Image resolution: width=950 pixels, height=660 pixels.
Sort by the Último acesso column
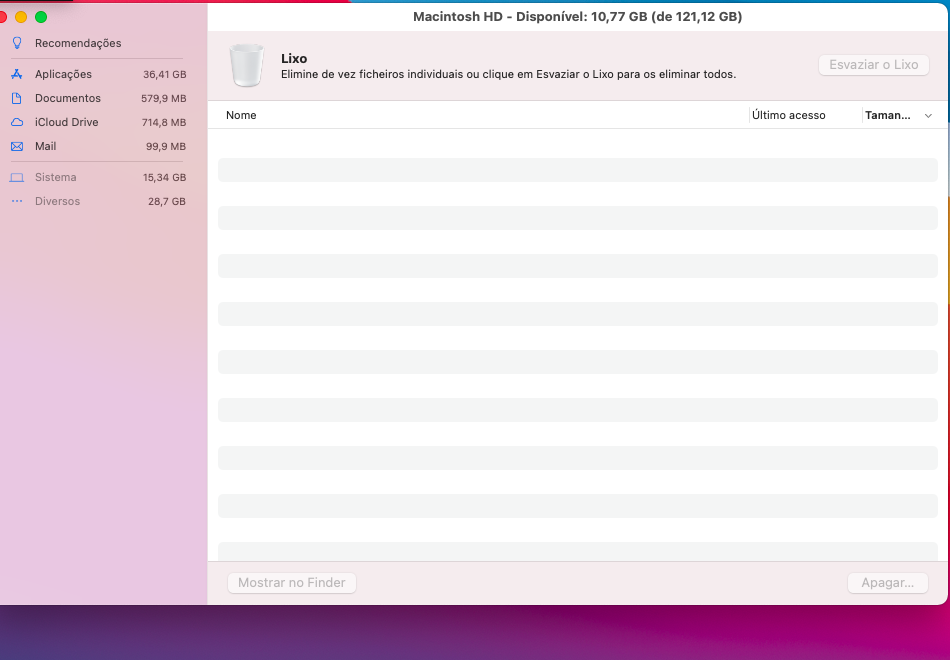point(788,115)
